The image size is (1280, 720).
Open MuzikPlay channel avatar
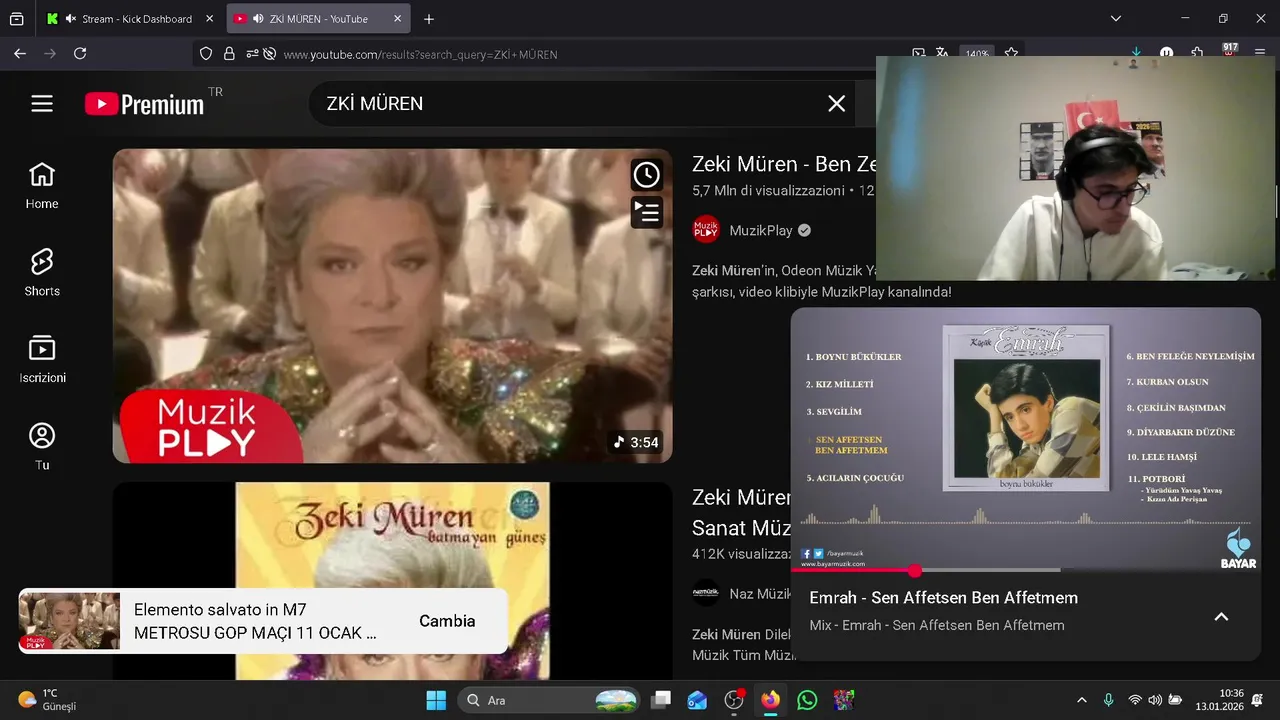point(707,230)
